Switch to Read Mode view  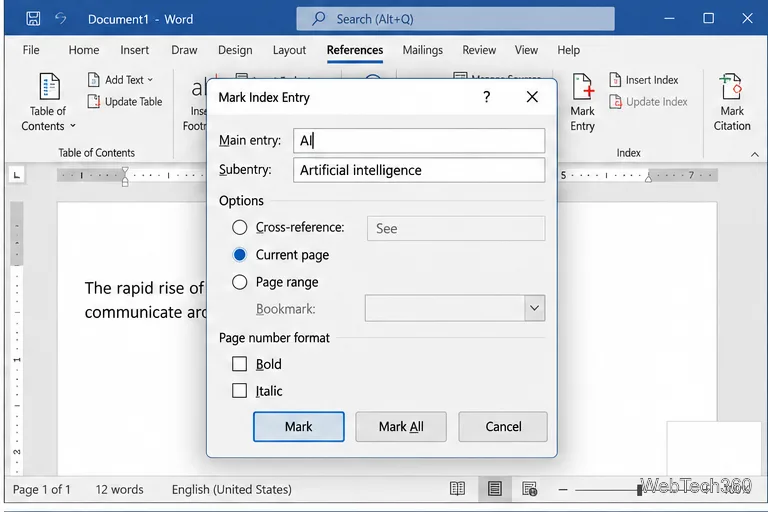coord(457,488)
